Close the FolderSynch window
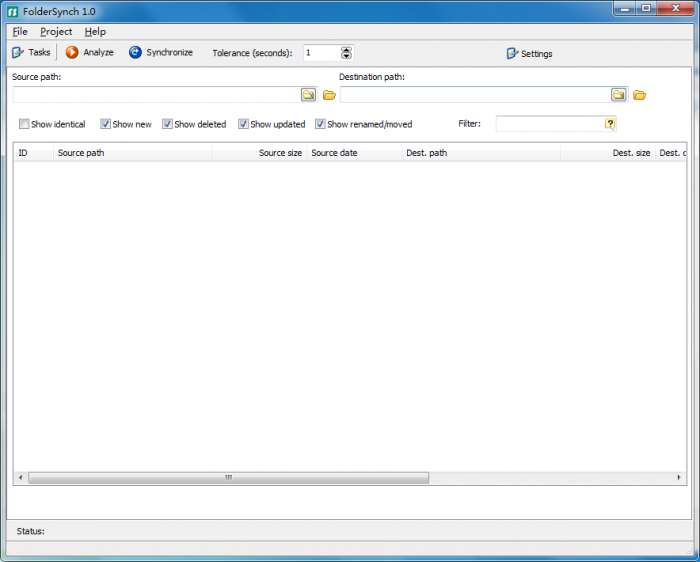 tap(675, 8)
